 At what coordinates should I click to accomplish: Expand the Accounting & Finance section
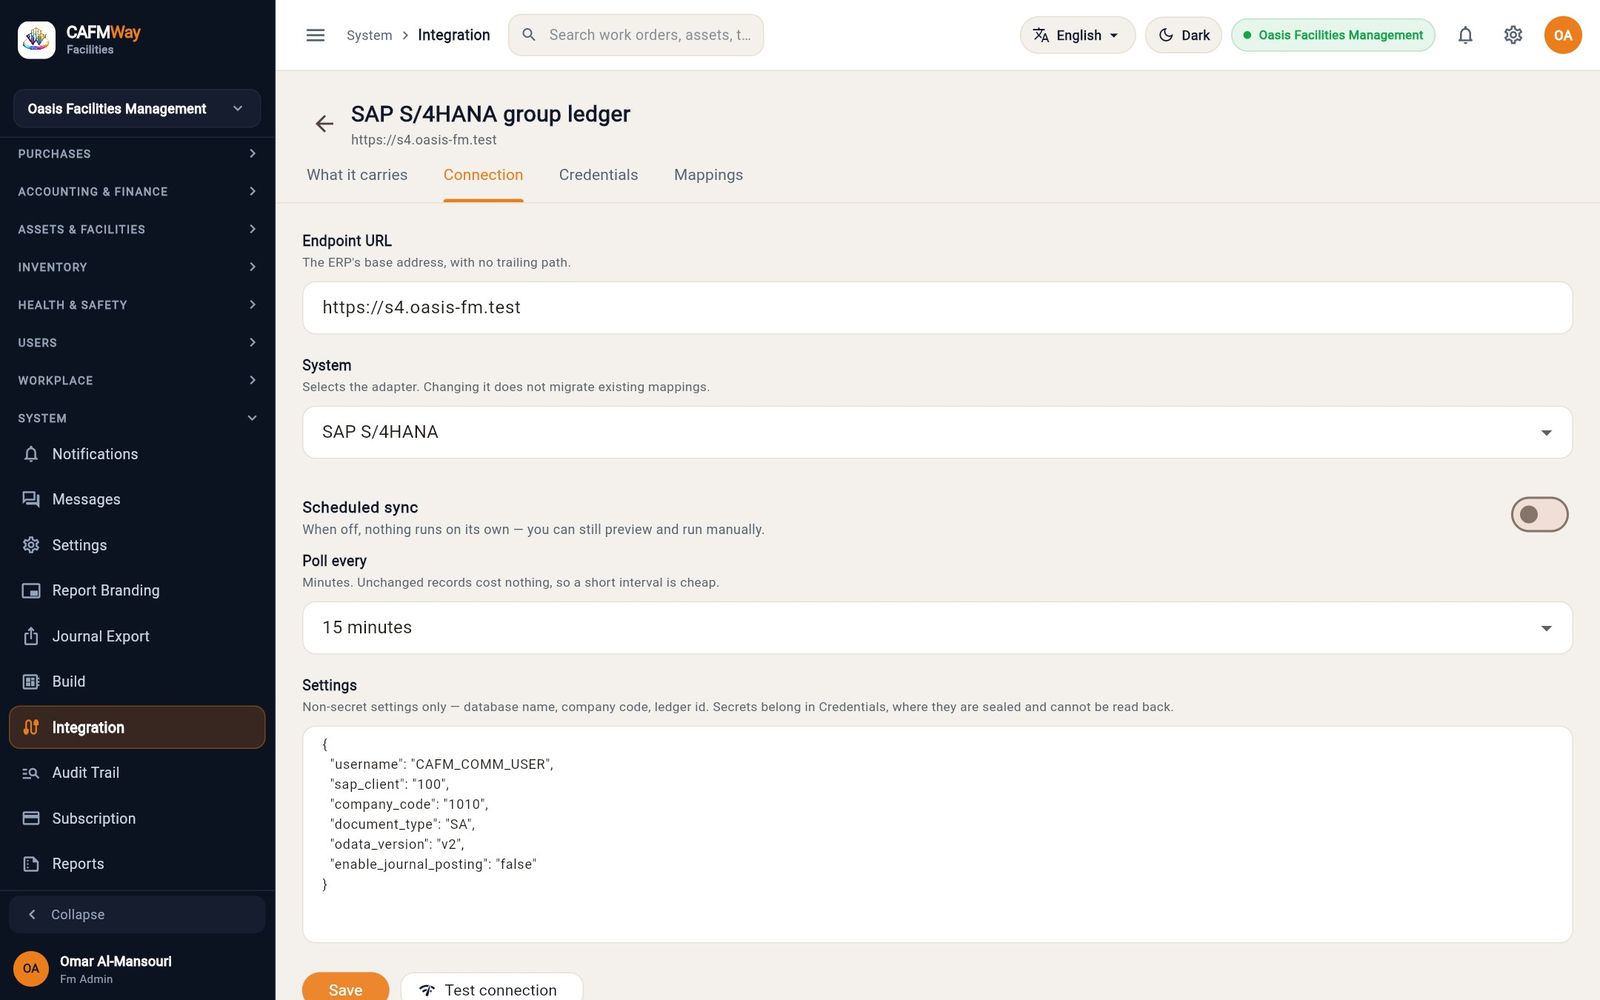tap(137, 192)
